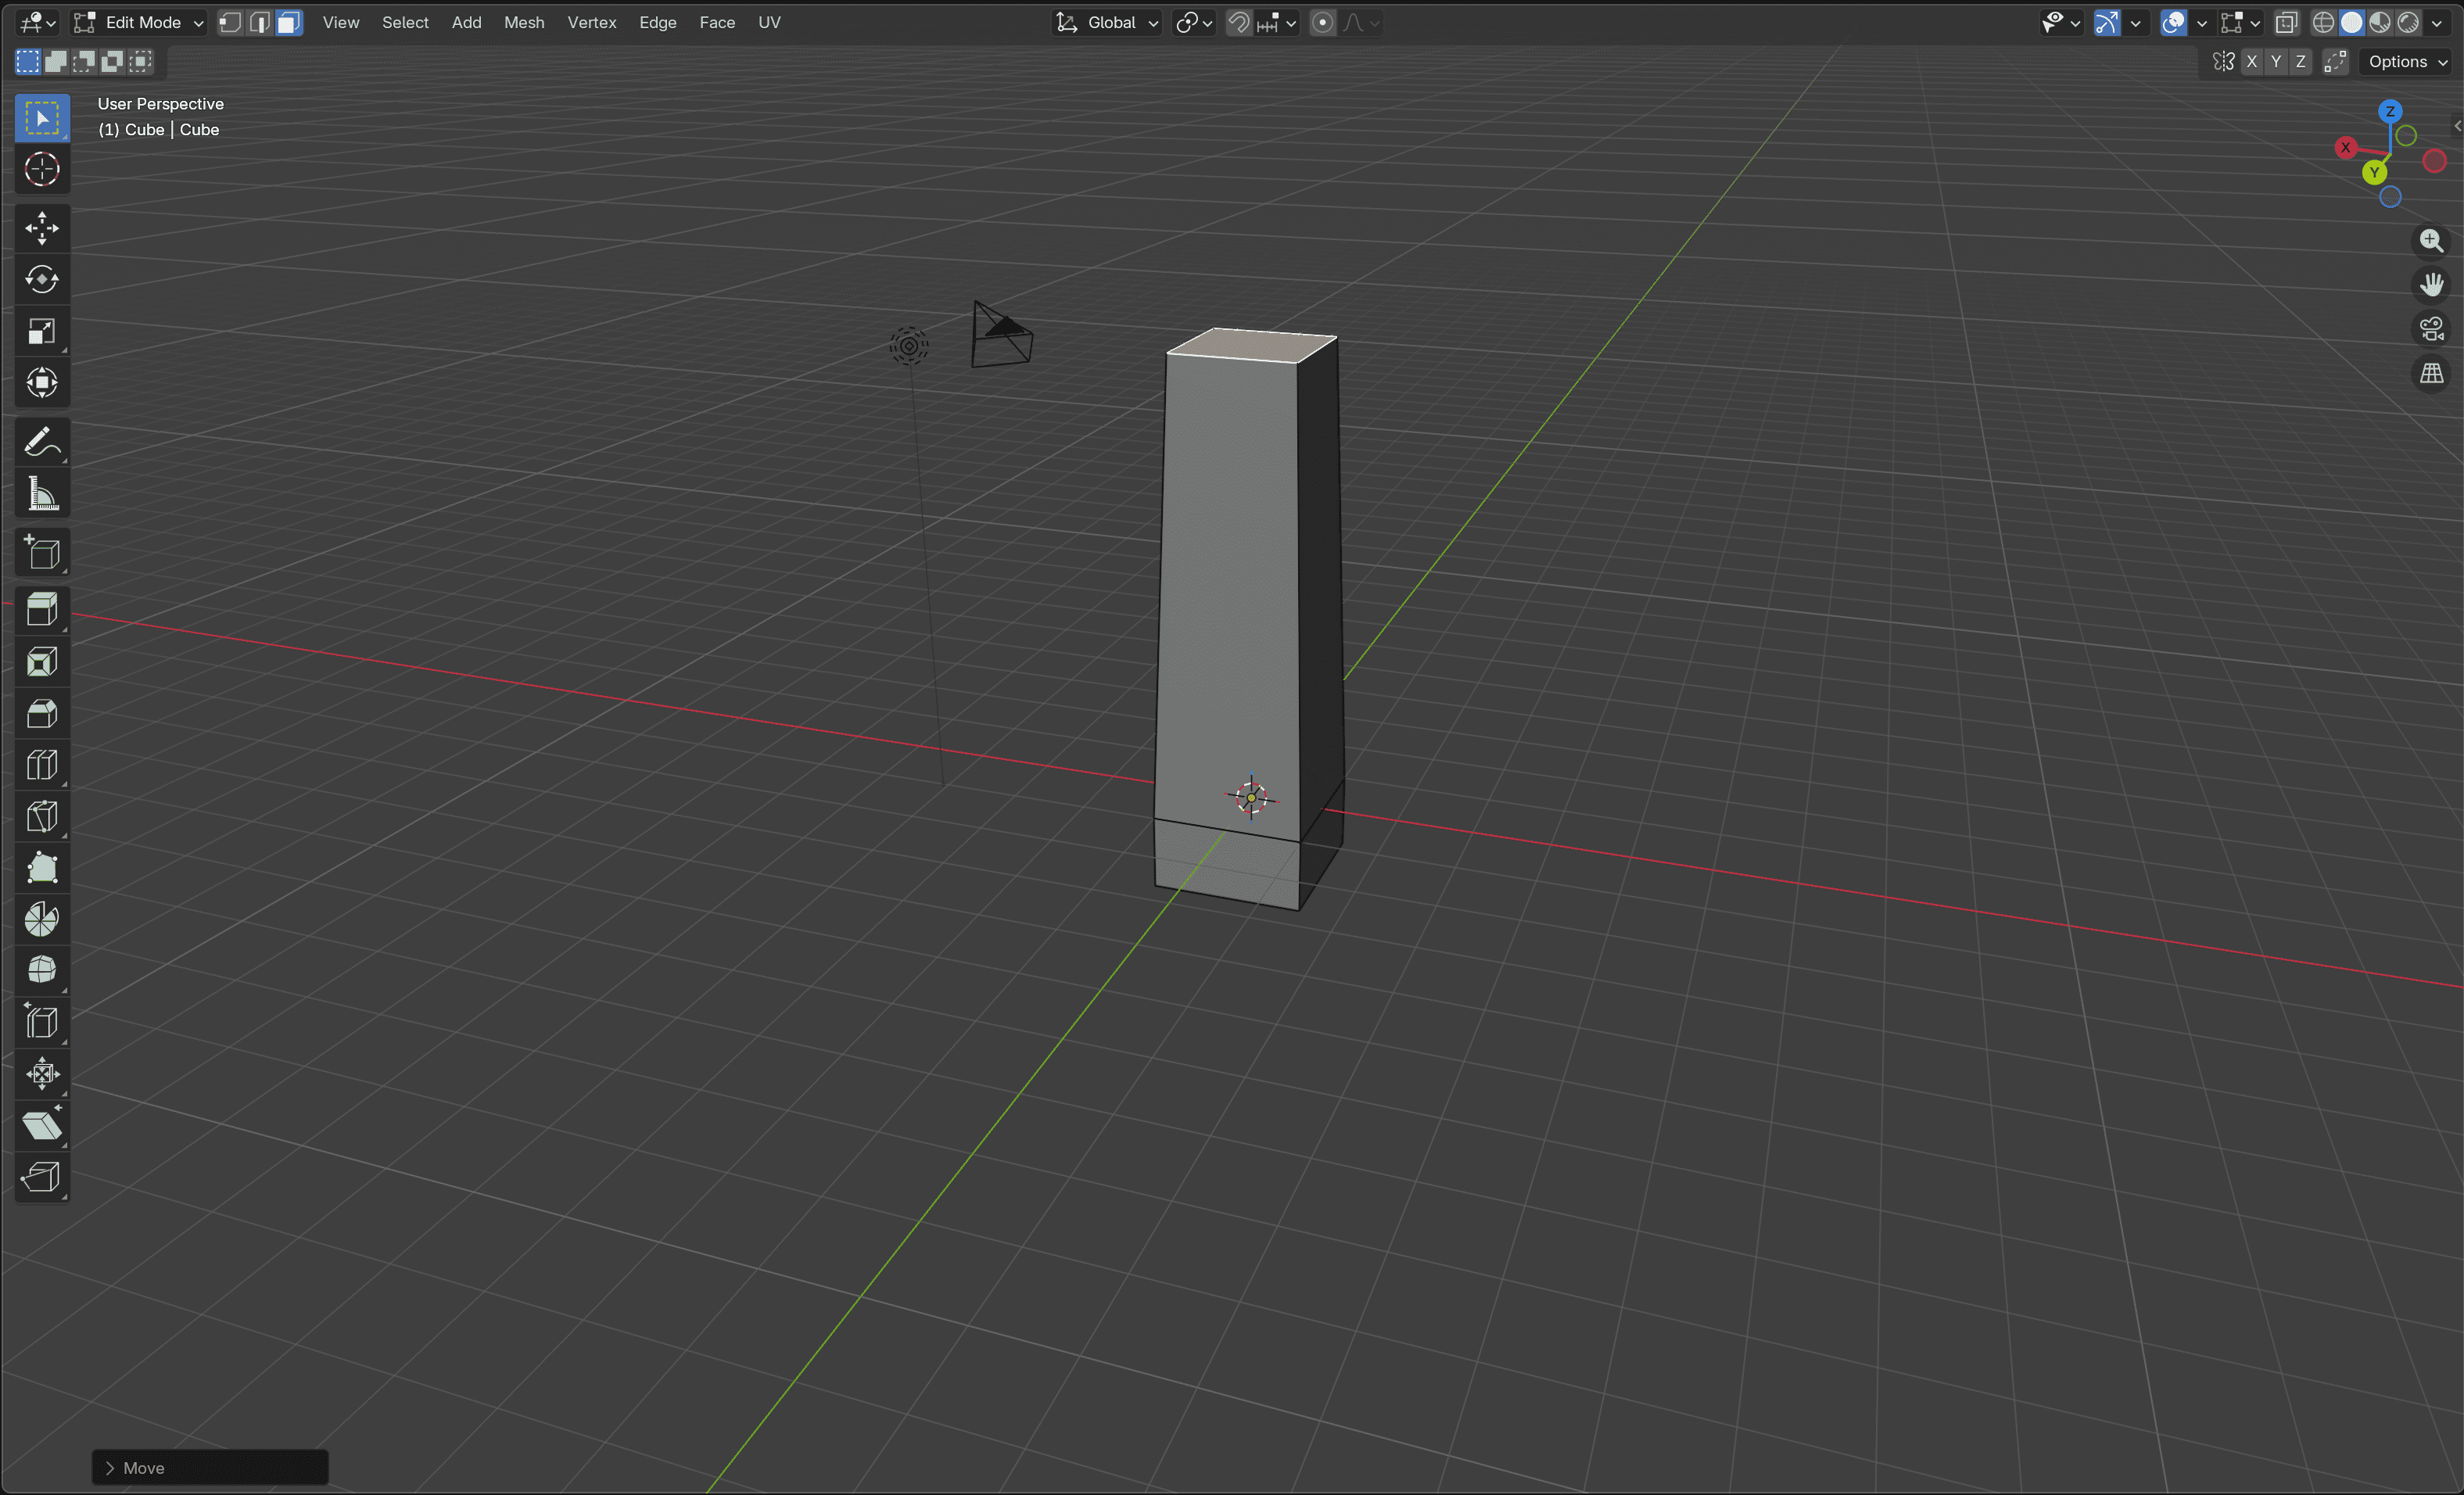Open the Edit Mode dropdown
The image size is (2464, 1495).
(x=139, y=22)
